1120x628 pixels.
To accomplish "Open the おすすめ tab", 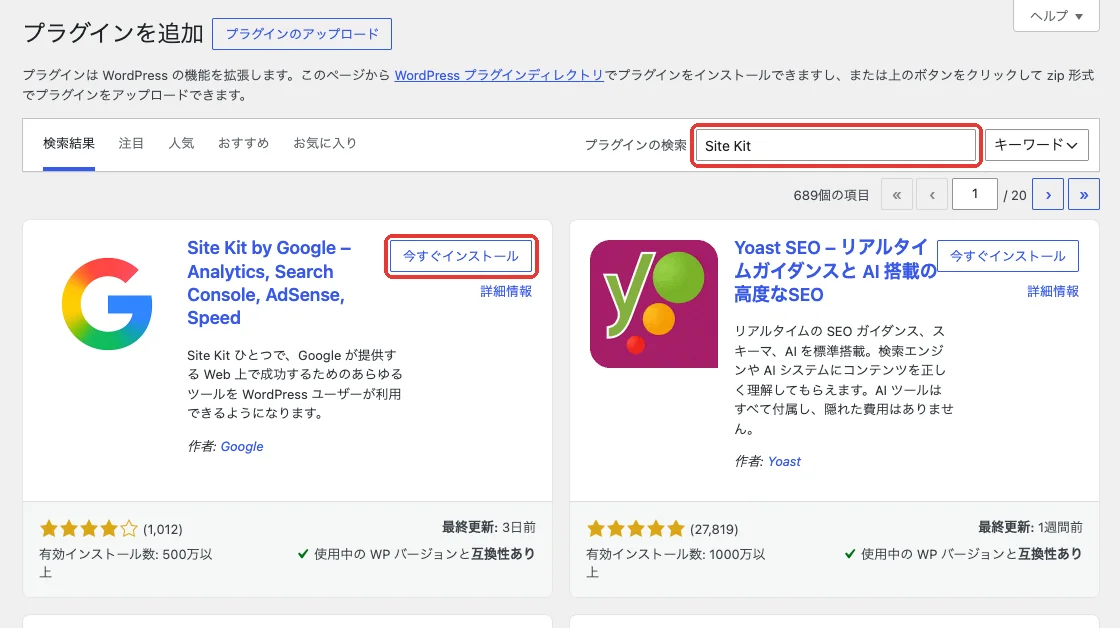I will (x=244, y=143).
